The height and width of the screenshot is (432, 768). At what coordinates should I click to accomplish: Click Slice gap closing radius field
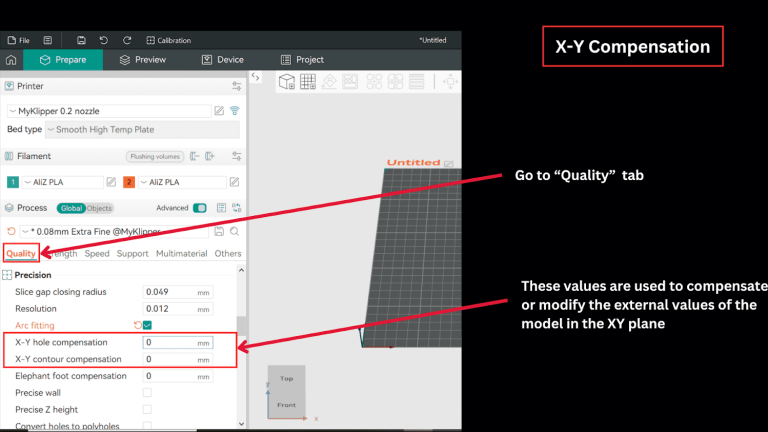[x=178, y=292]
